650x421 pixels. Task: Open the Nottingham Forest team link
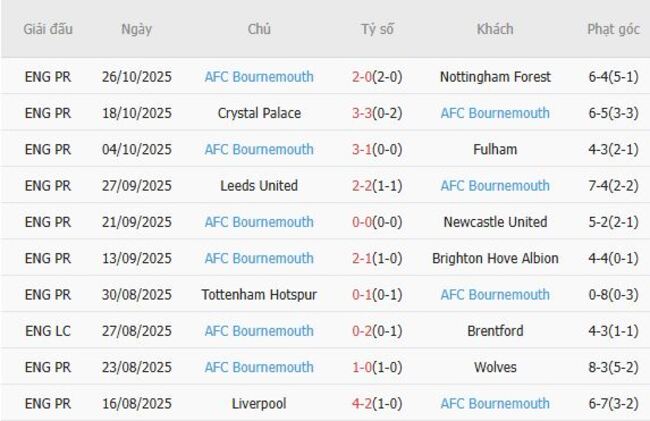click(x=495, y=77)
